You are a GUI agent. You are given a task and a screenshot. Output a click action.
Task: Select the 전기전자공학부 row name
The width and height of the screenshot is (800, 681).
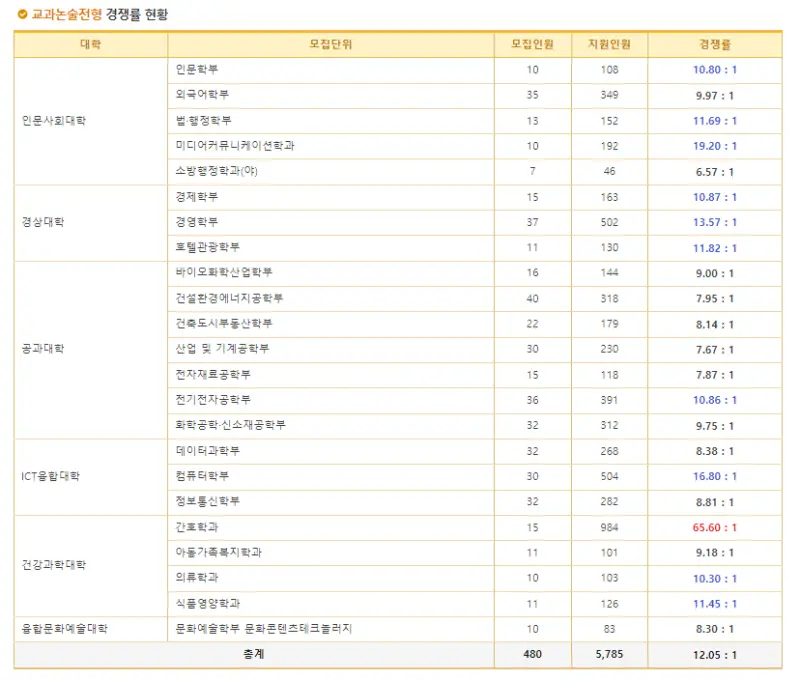click(x=213, y=400)
